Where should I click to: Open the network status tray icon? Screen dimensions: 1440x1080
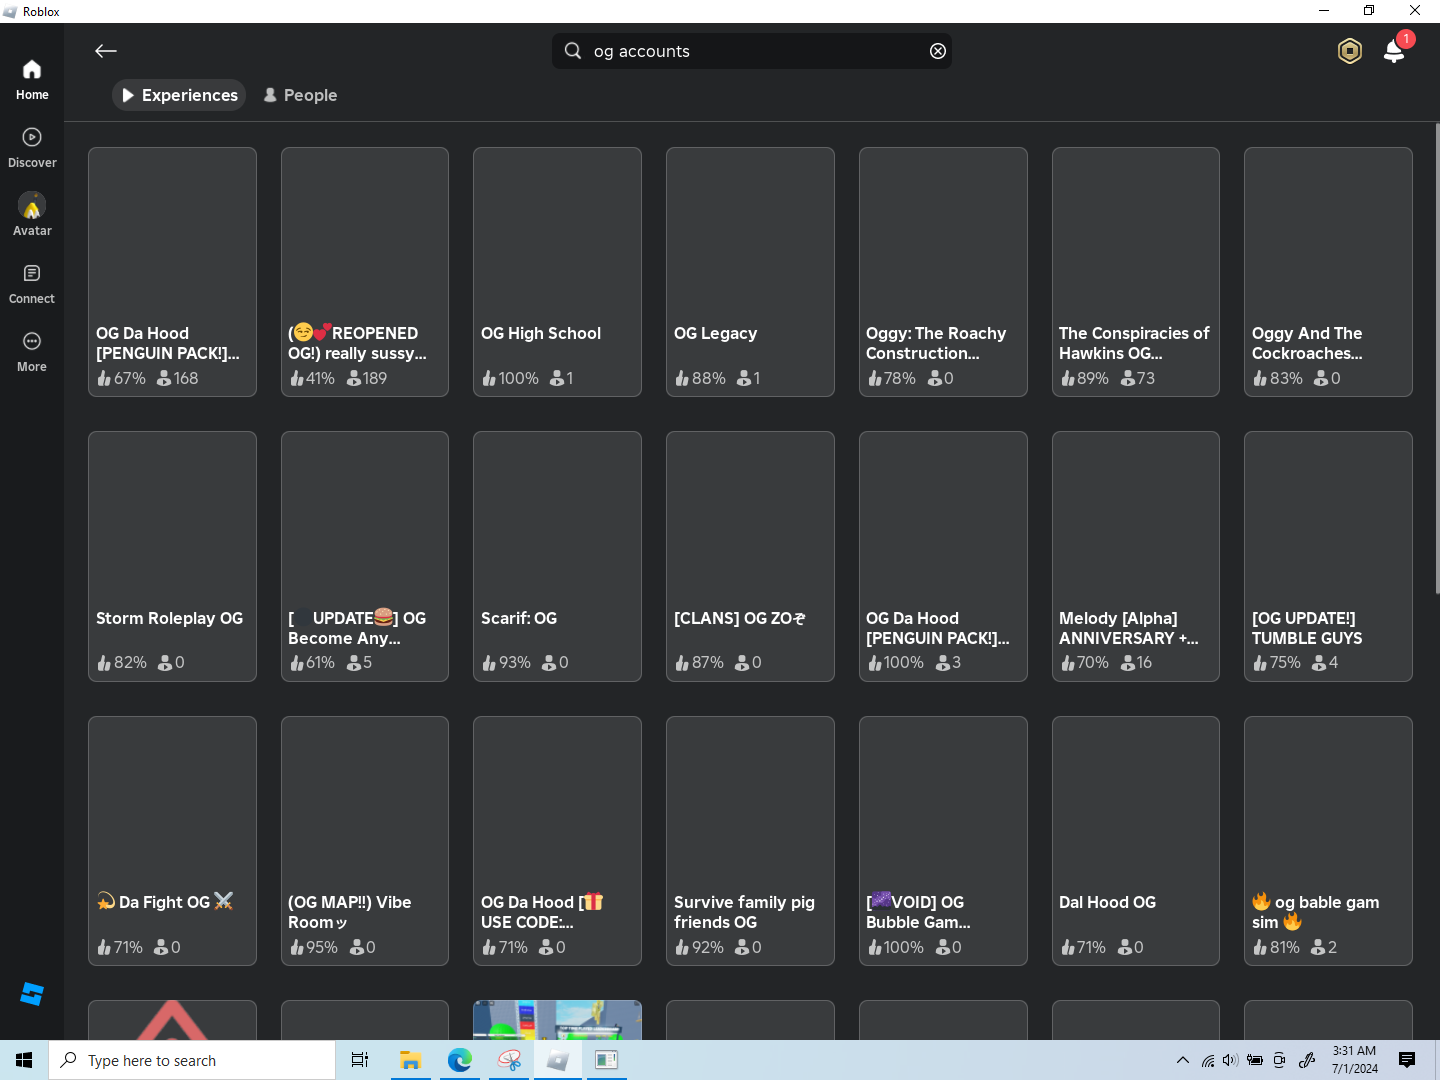(x=1208, y=1060)
